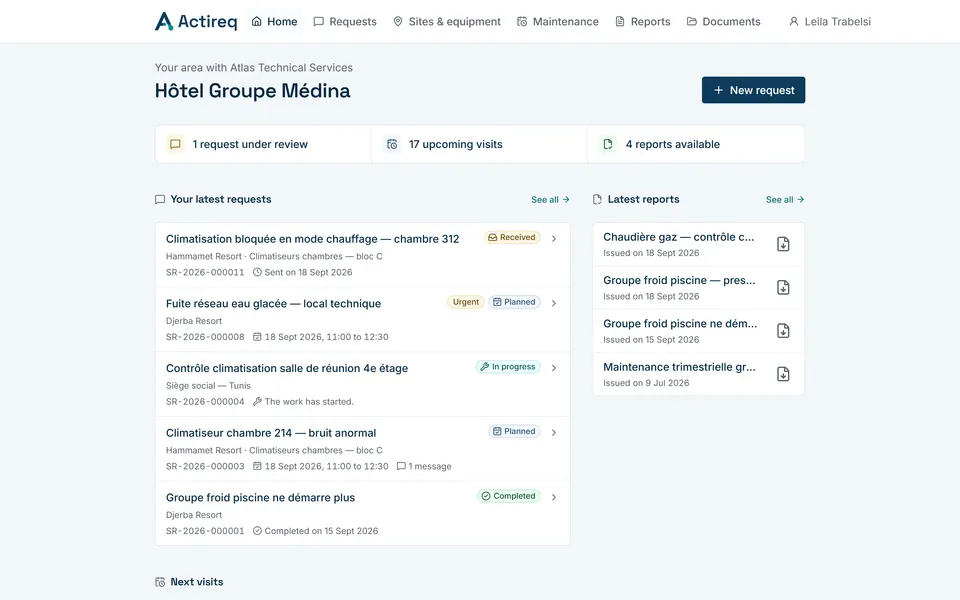Click the In progress status badge
This screenshot has height=600, width=960.
508,367
